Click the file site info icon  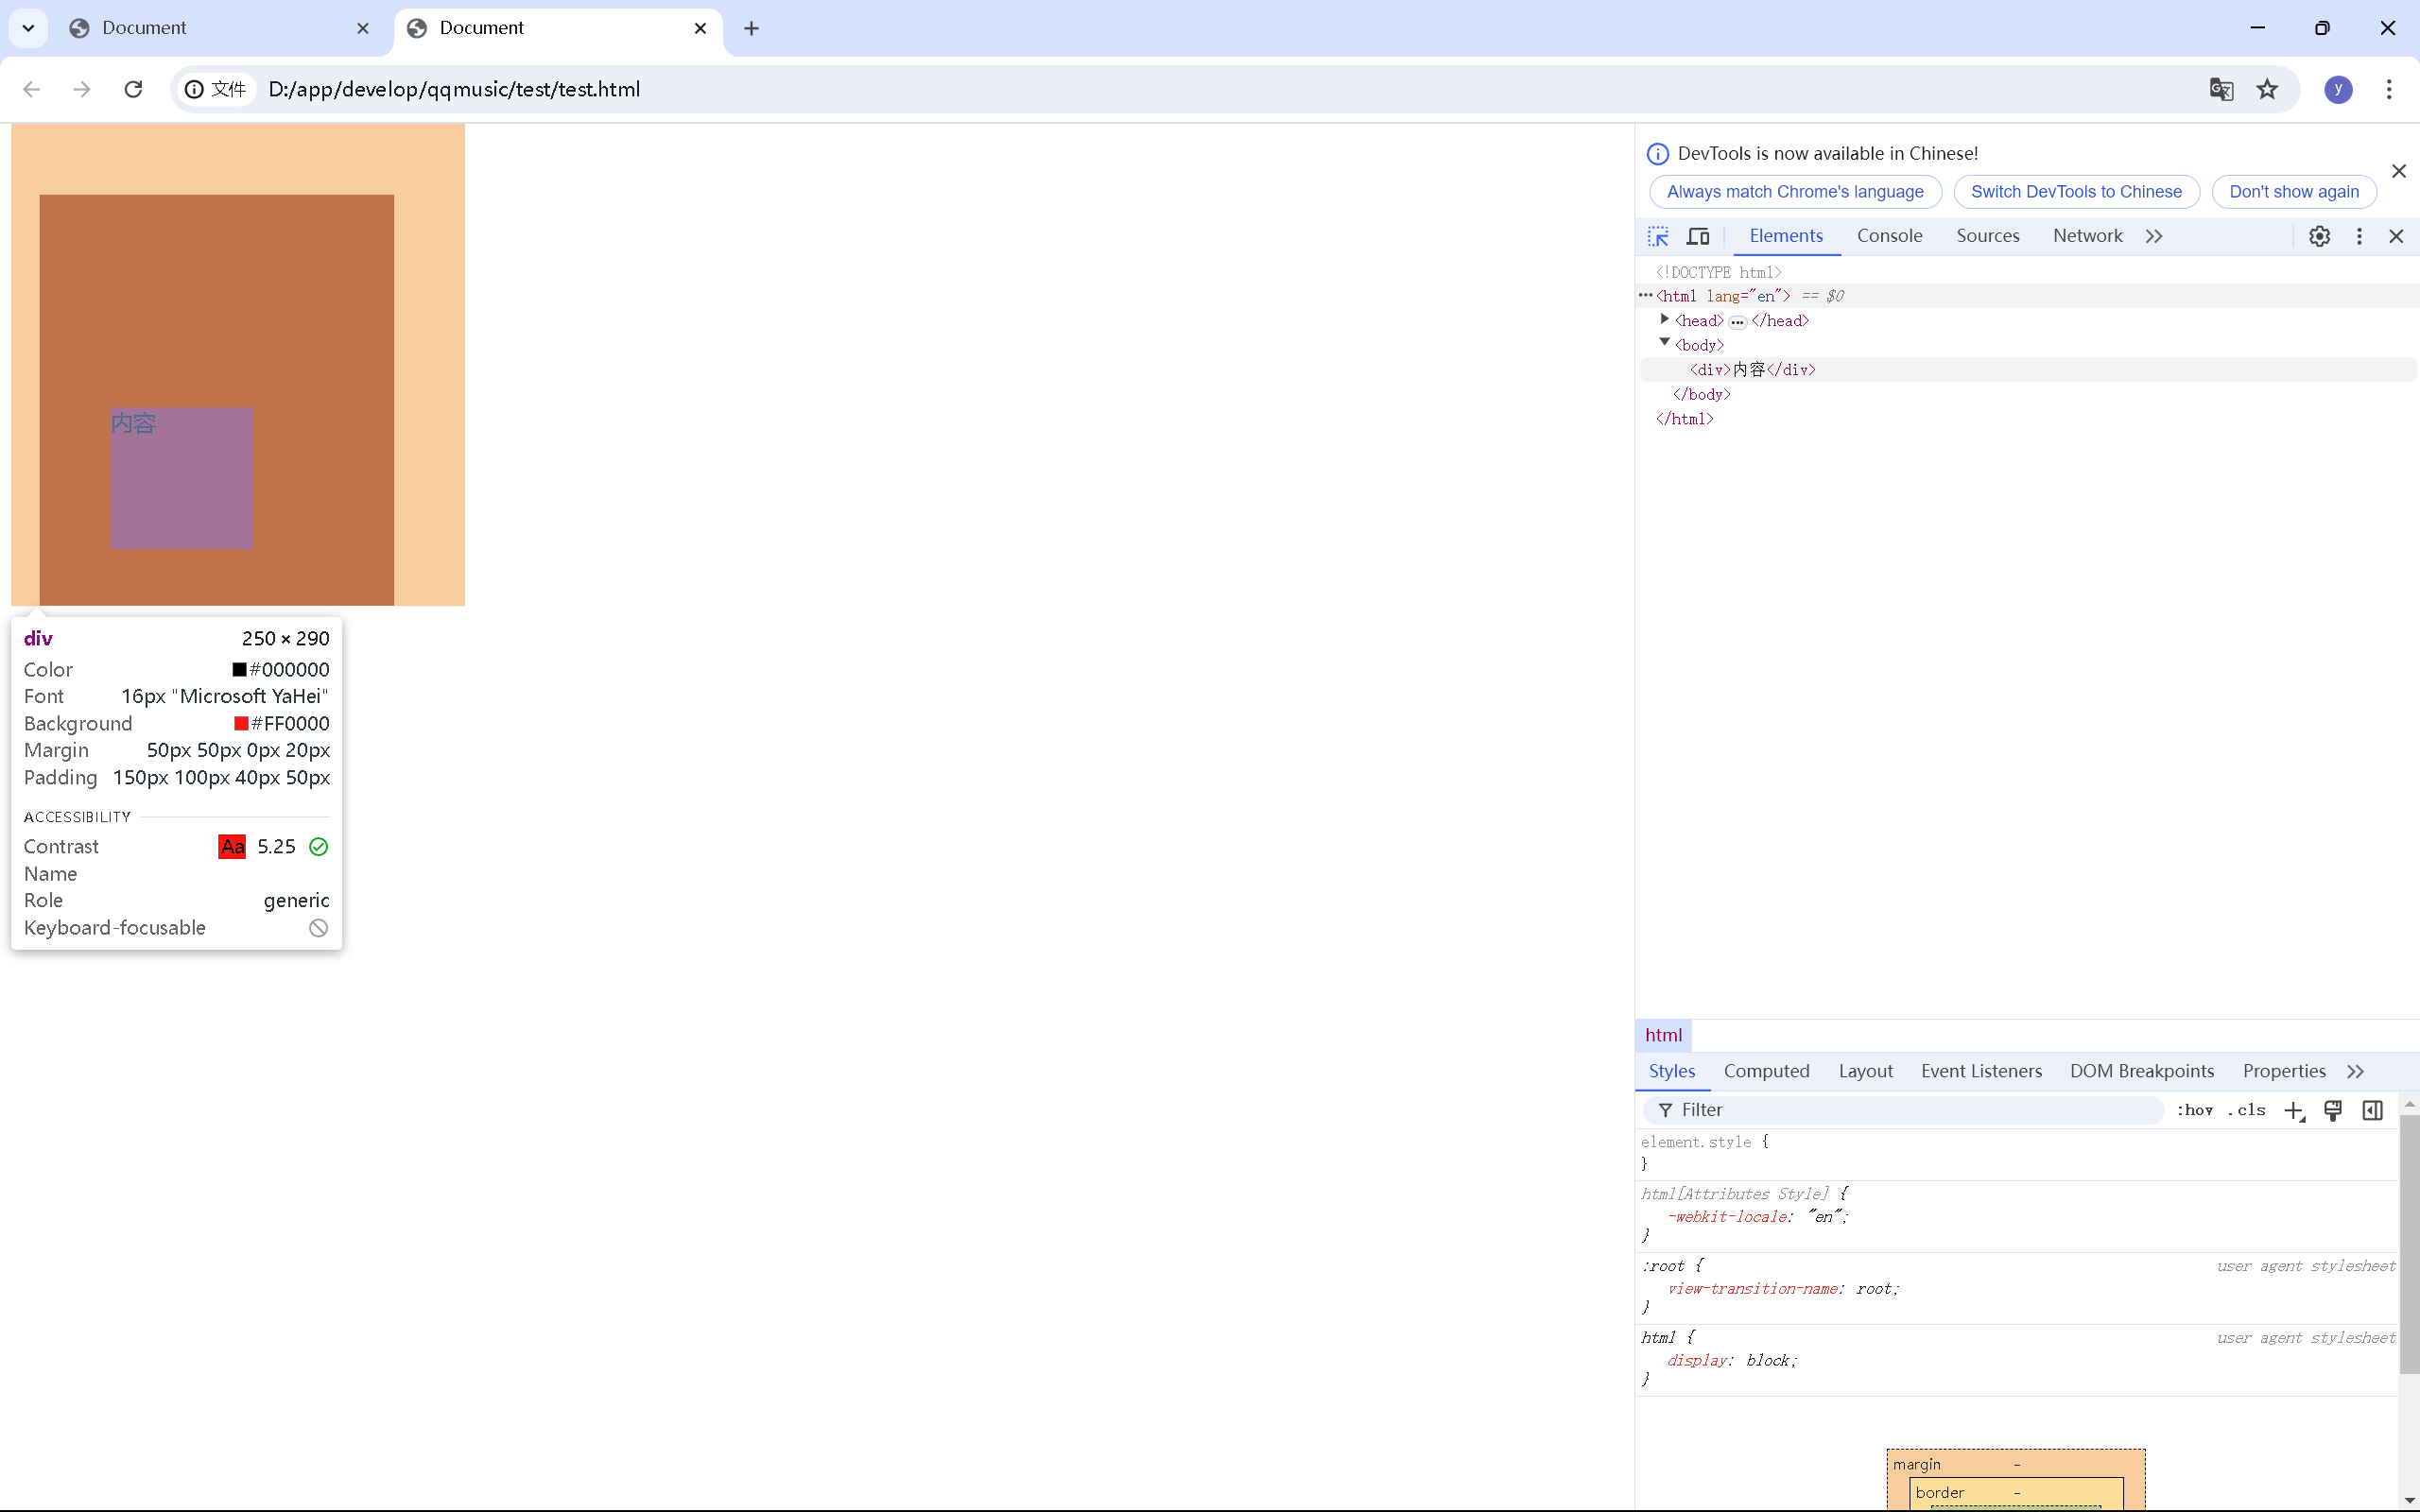[216, 89]
